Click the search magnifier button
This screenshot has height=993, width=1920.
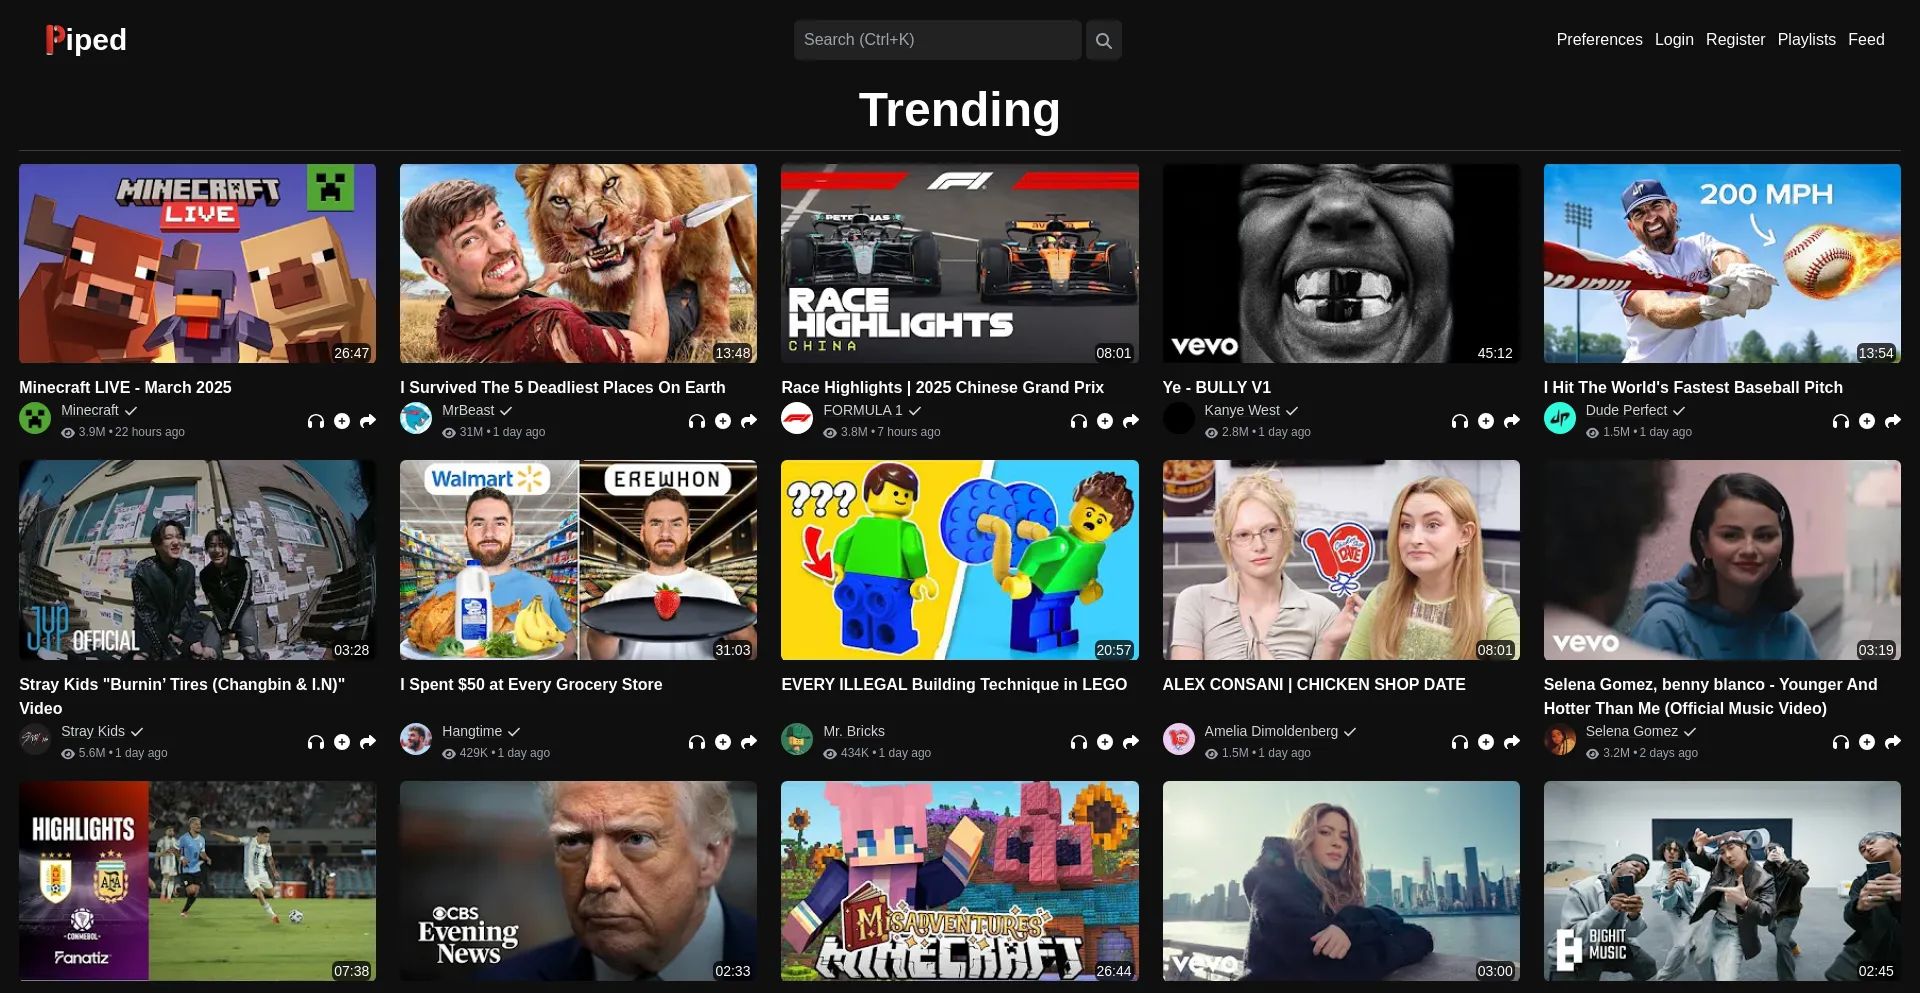pos(1103,40)
